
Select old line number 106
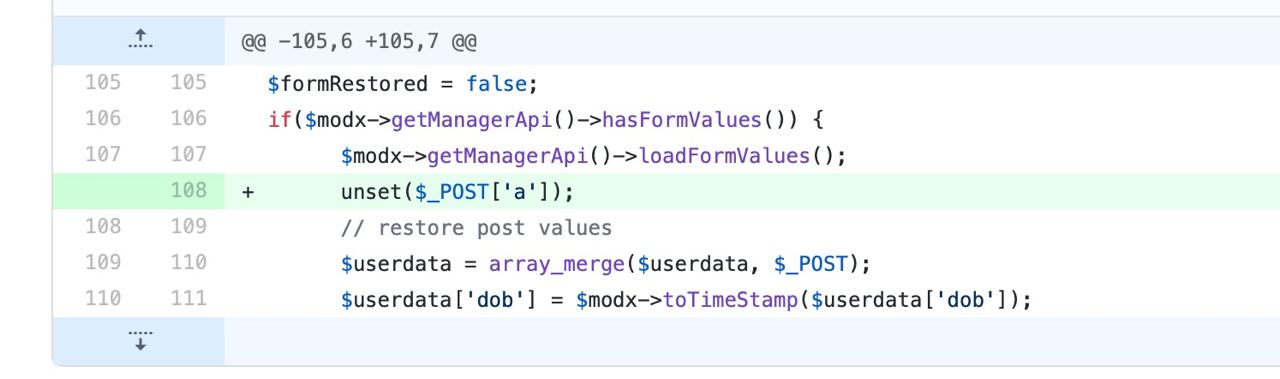tap(103, 119)
